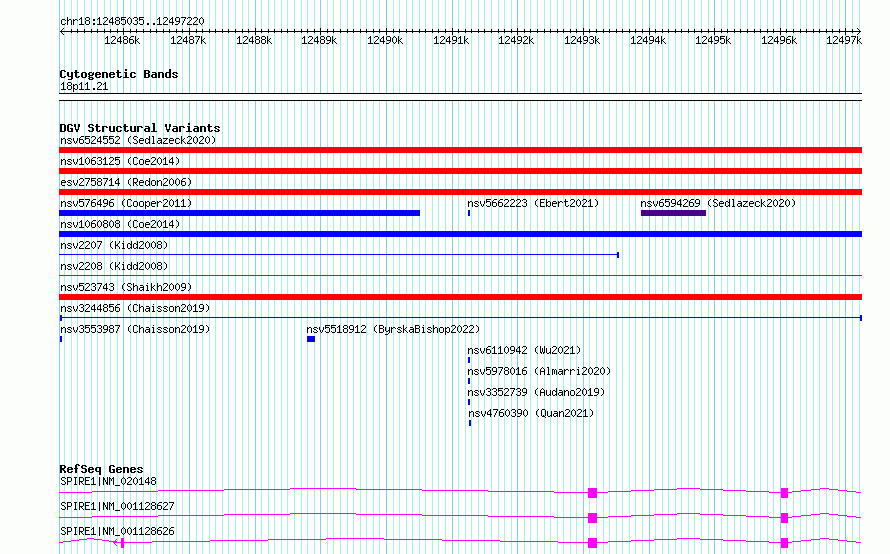Open the DGV Structural Variants track heading

point(140,128)
